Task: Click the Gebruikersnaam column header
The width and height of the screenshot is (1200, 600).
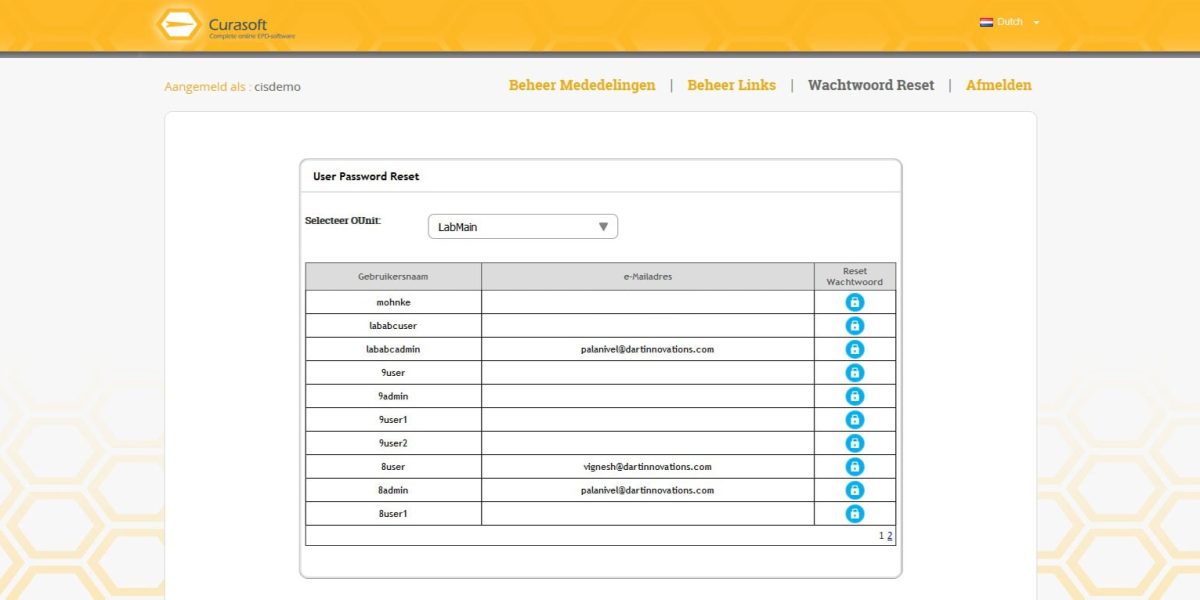Action: click(x=393, y=276)
